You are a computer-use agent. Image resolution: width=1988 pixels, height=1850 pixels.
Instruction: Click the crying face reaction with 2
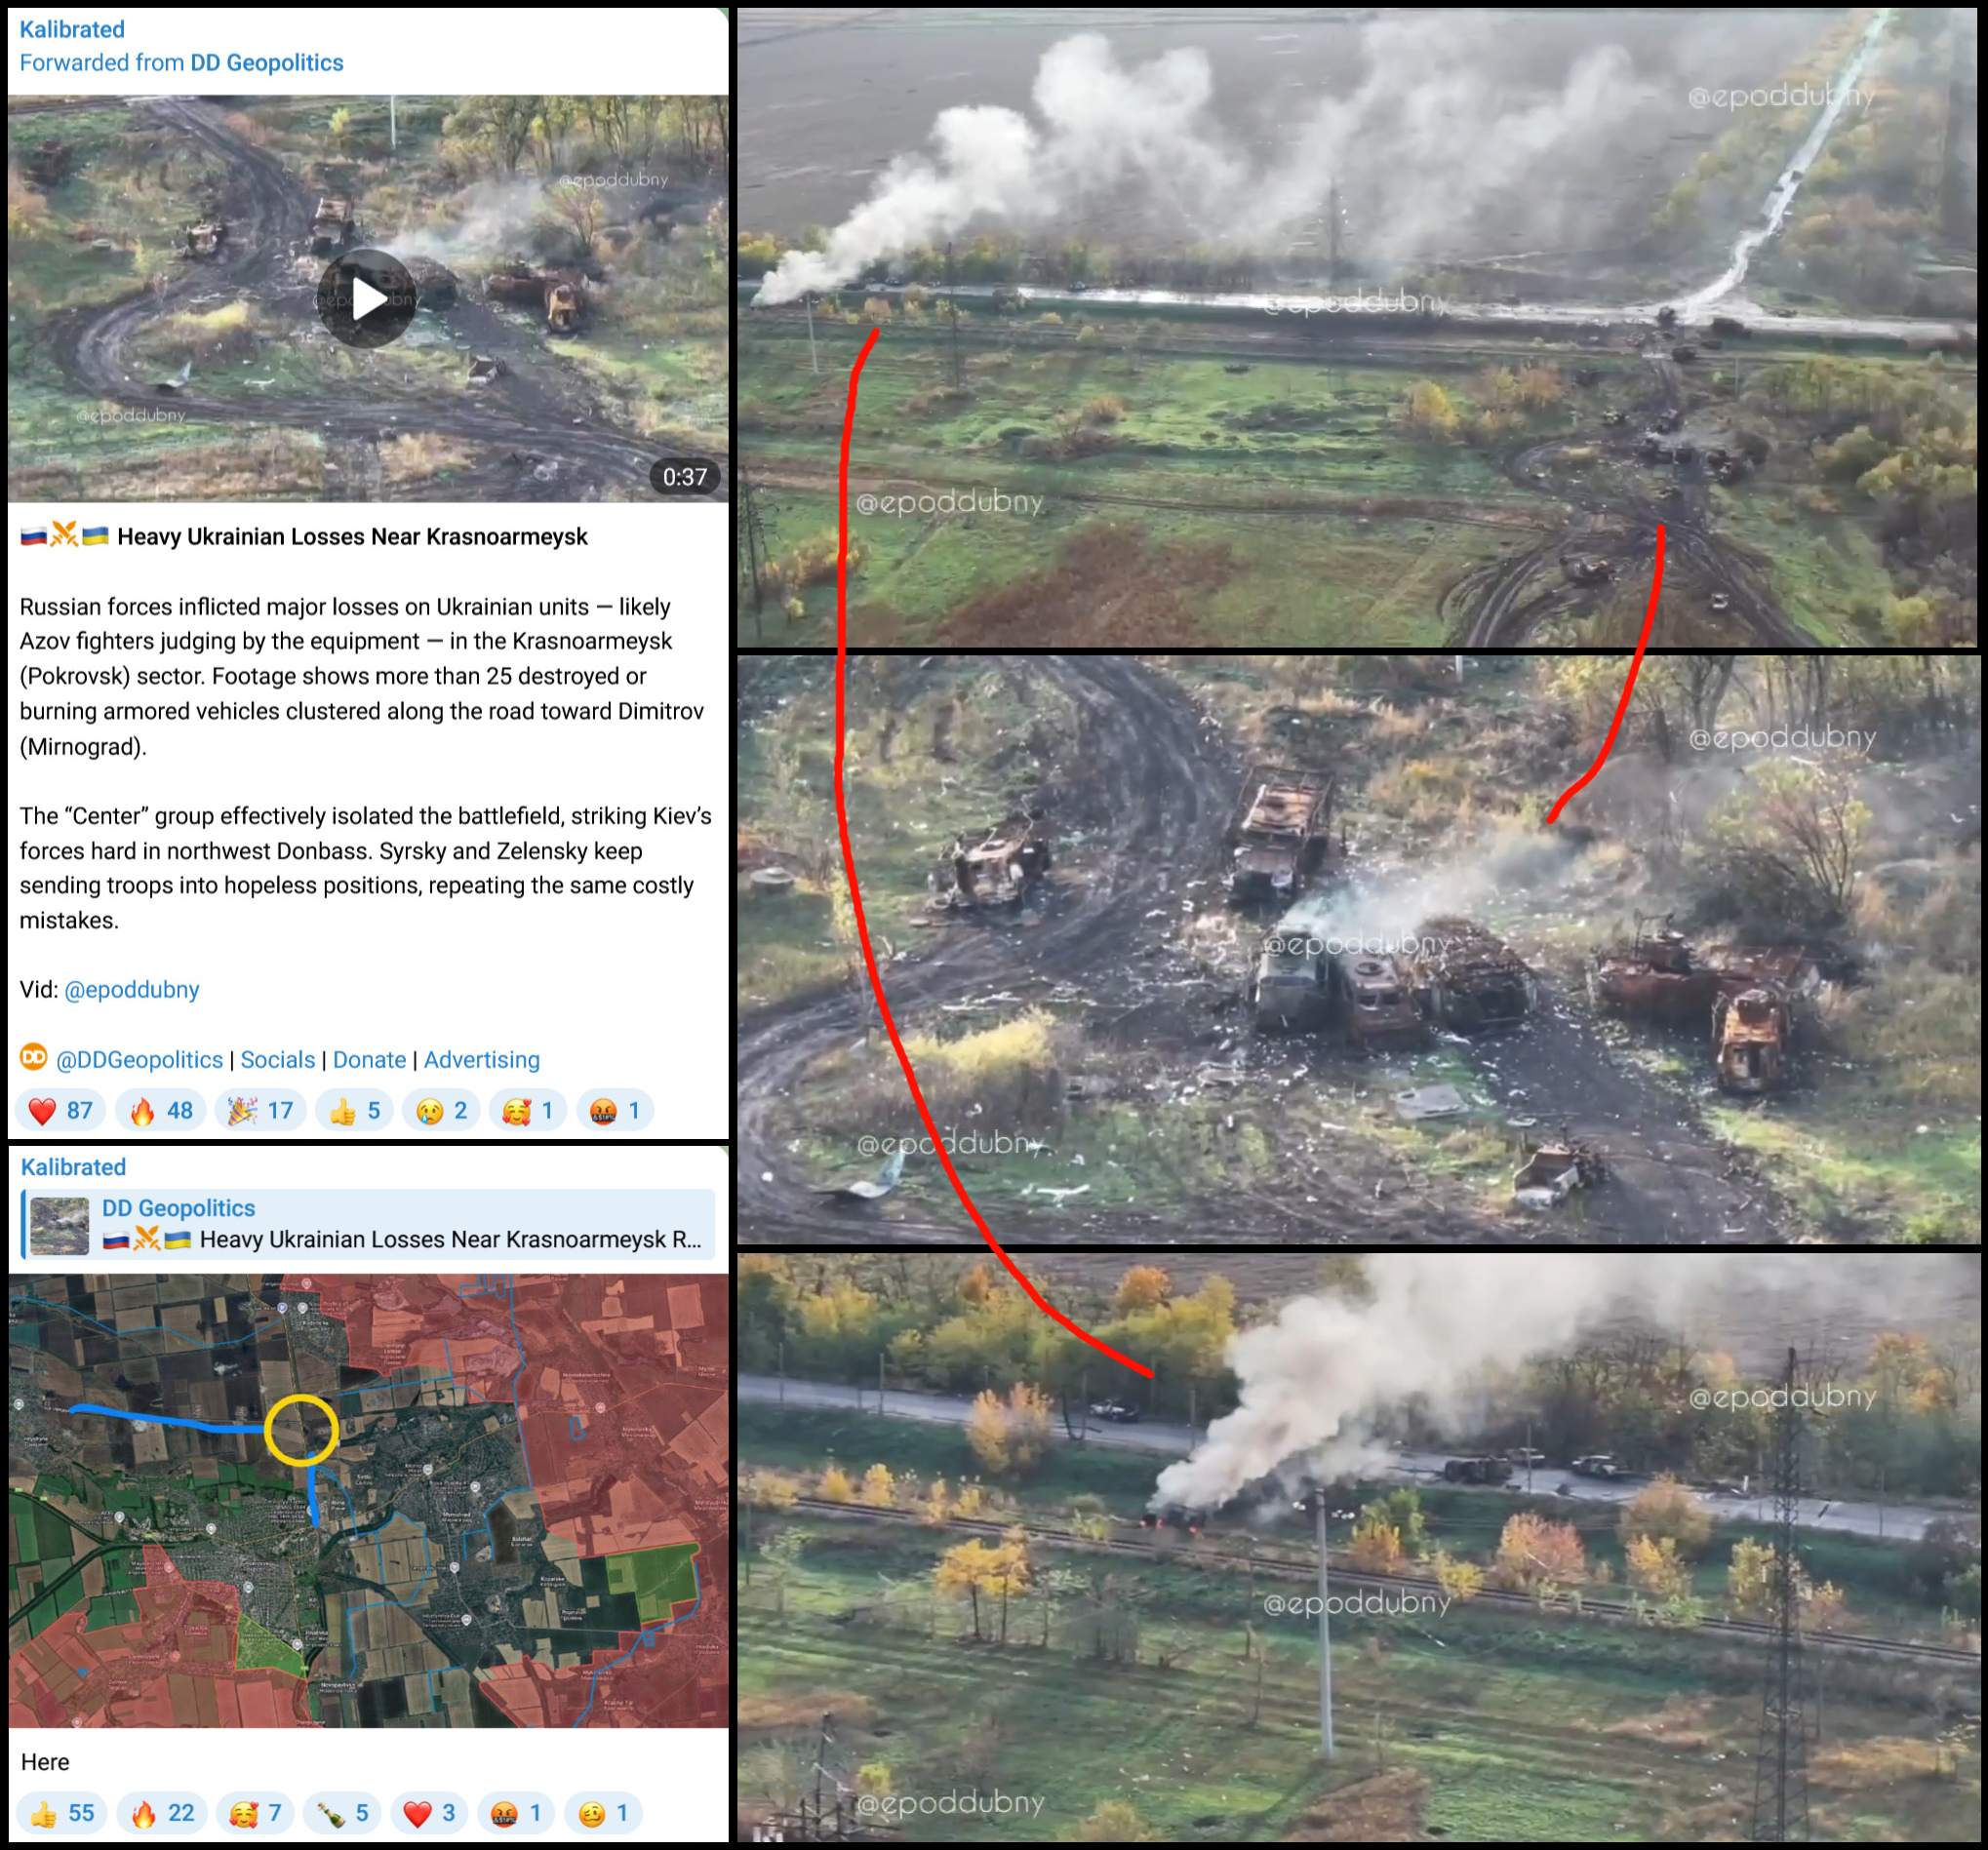coord(442,1110)
